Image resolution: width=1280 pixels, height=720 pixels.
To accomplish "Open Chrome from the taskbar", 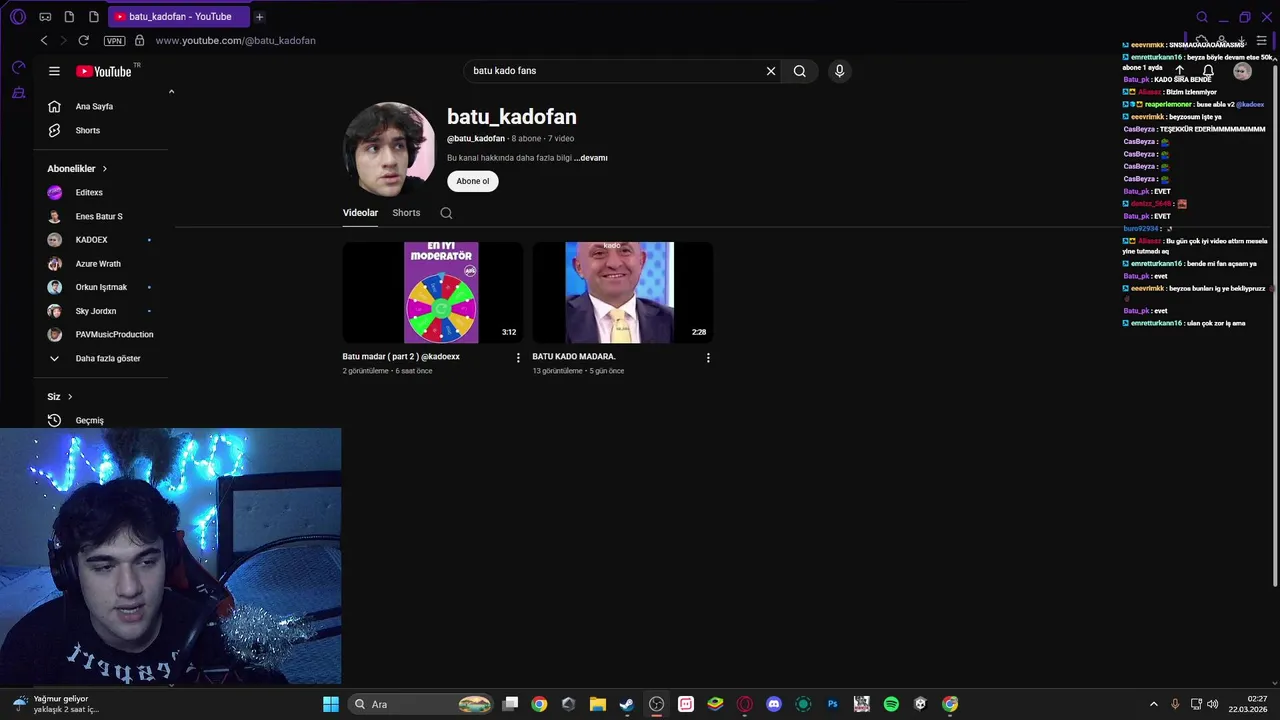I will [539, 704].
